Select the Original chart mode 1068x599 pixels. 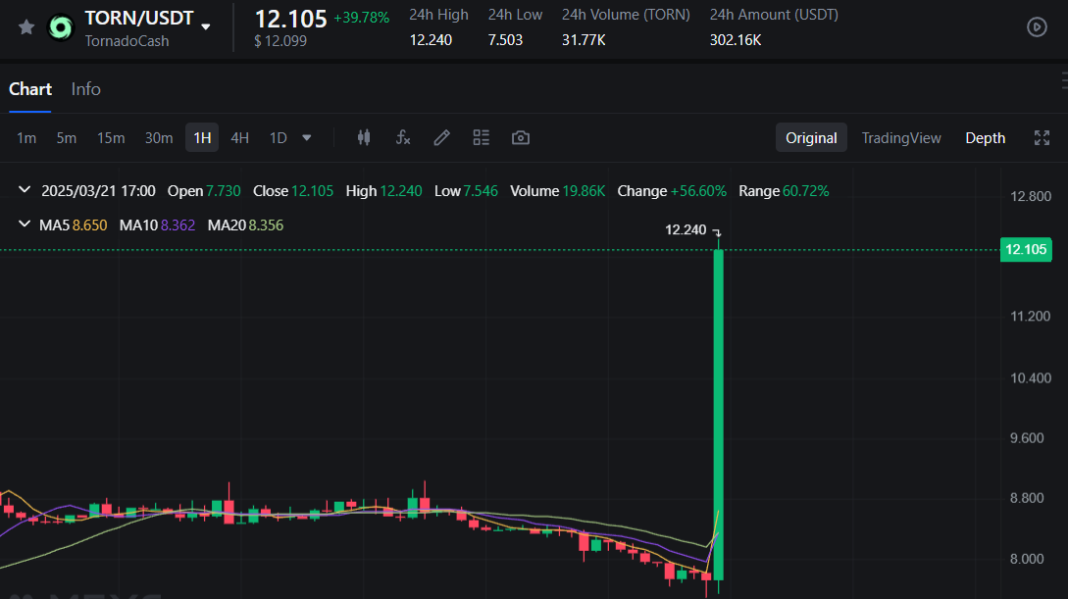click(x=811, y=138)
